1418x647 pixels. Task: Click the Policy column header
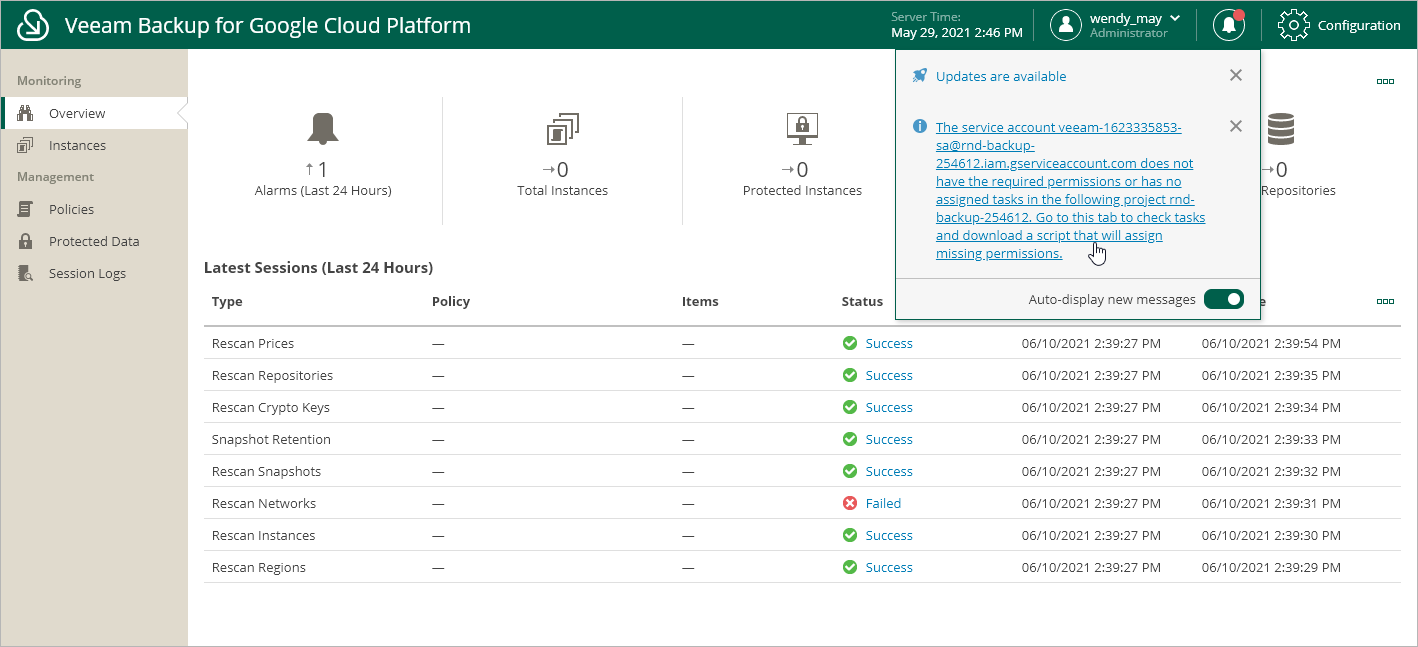451,301
